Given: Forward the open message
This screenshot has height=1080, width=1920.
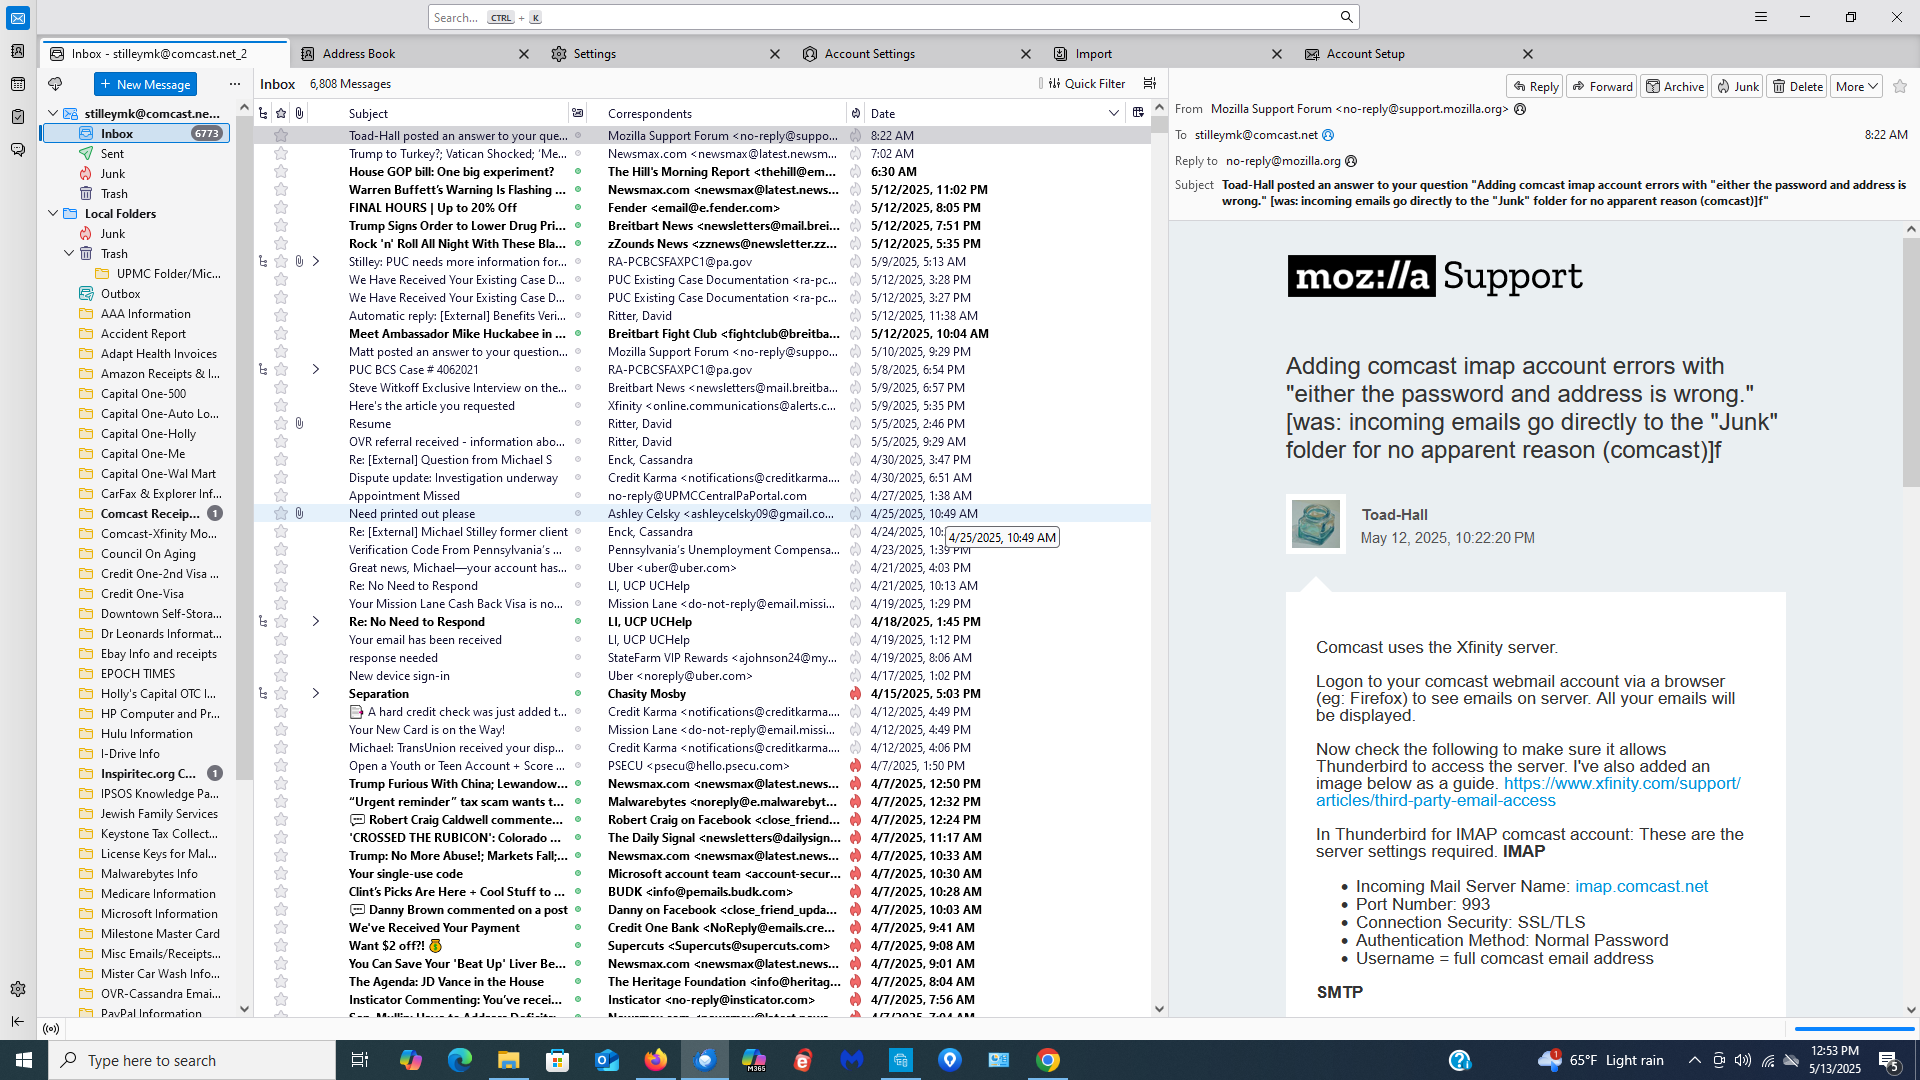Looking at the screenshot, I should 1602,87.
